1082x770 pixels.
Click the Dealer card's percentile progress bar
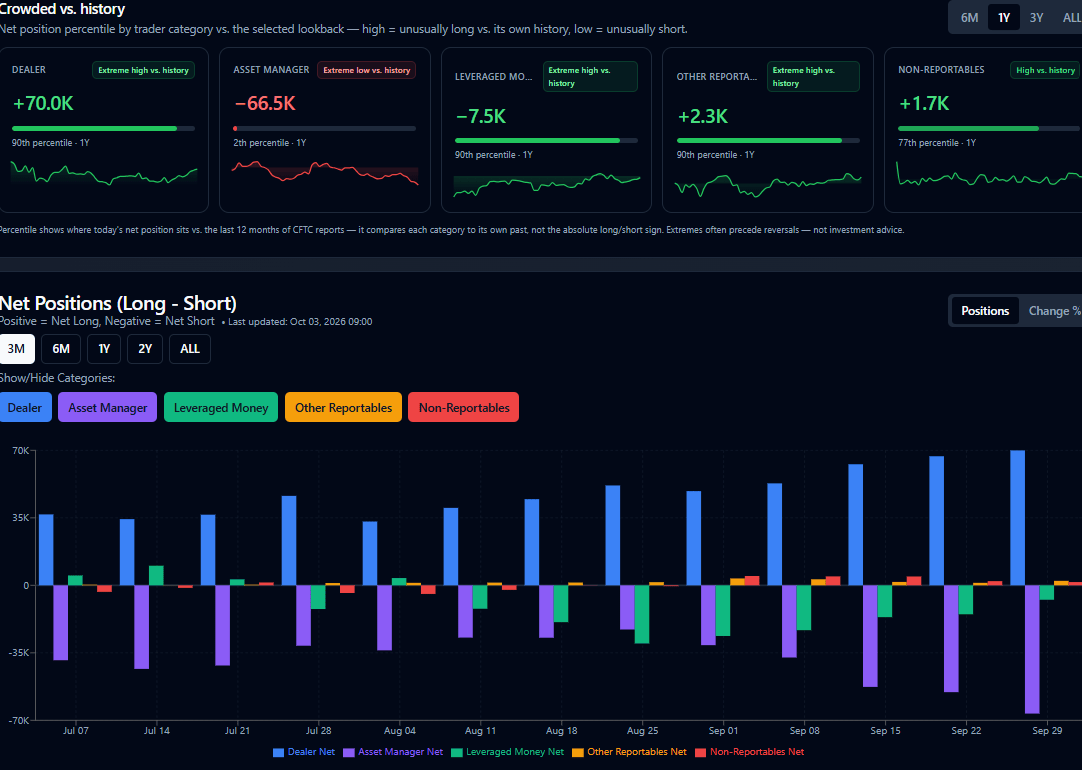click(x=104, y=128)
